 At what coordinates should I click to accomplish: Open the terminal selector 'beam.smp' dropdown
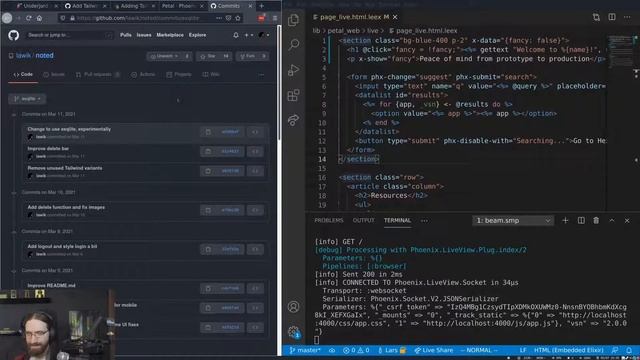click(513, 220)
